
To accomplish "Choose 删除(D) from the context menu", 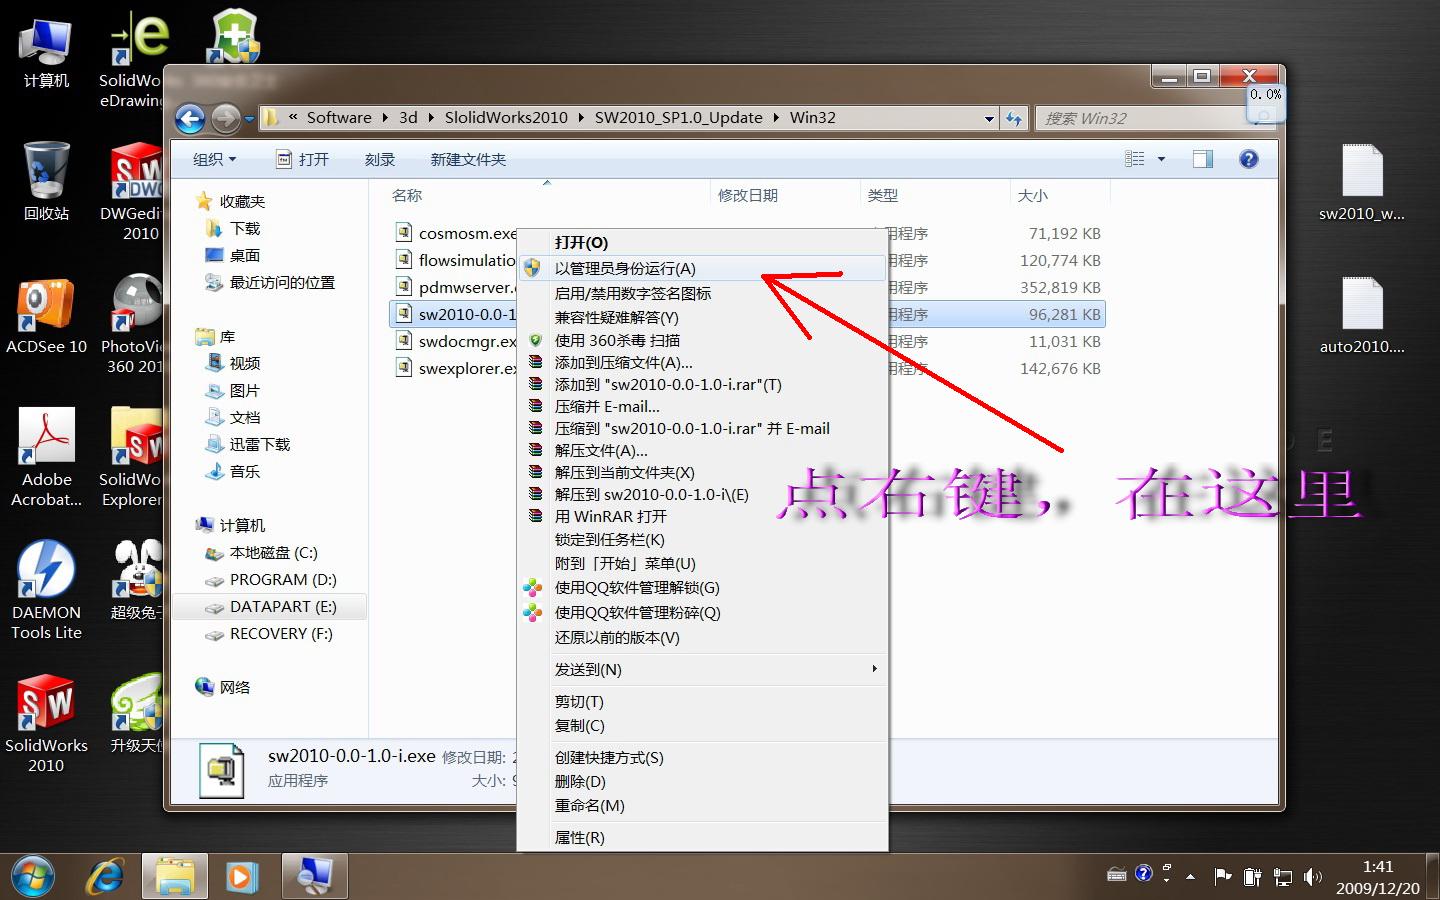I will [702, 782].
